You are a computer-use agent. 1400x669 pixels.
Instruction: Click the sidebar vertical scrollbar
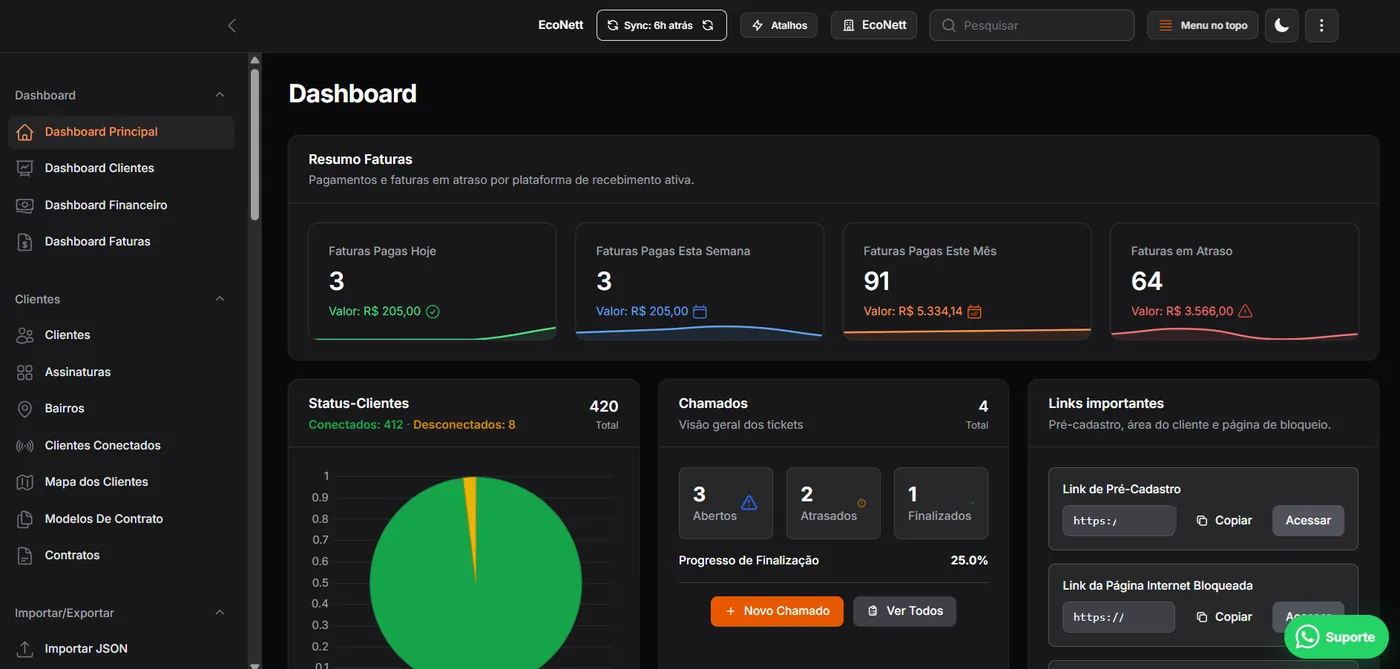(255, 144)
